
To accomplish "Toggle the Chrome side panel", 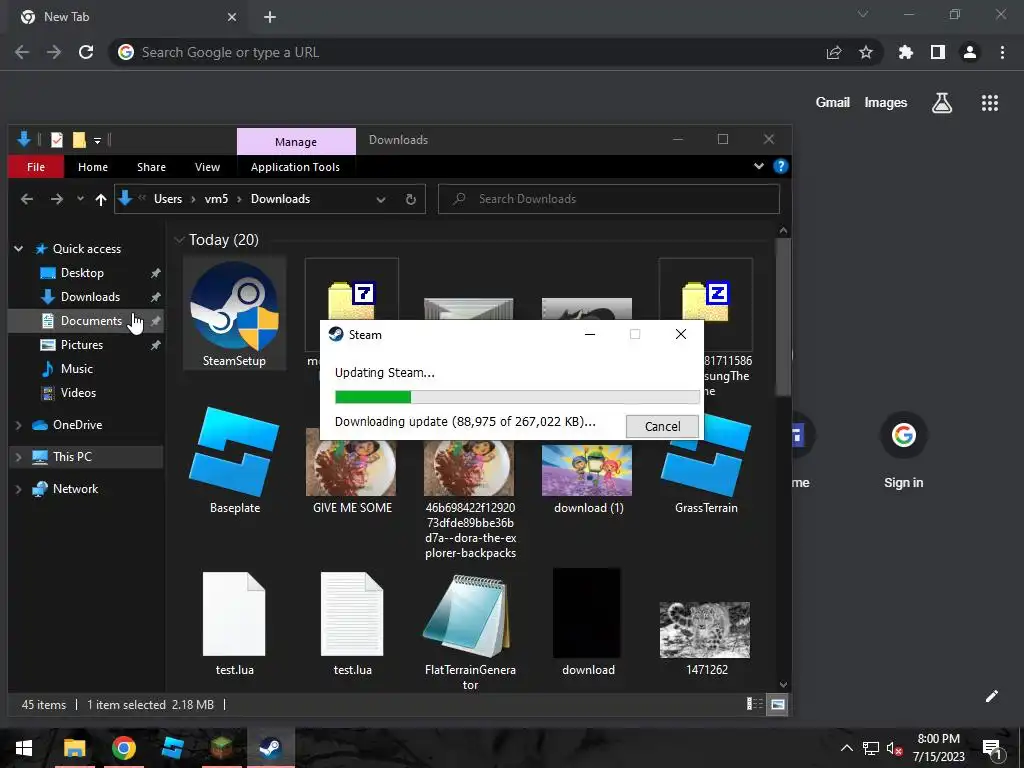I will pos(938,52).
